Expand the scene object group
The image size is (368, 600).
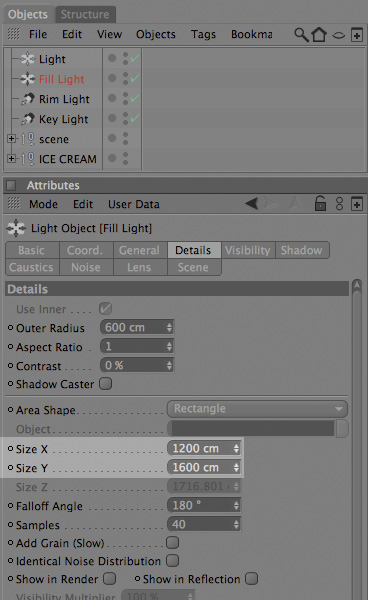(11, 139)
